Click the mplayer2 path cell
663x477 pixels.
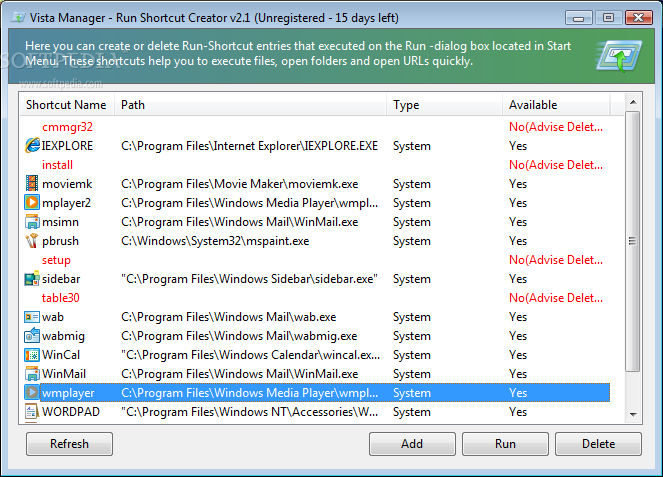pos(249,203)
